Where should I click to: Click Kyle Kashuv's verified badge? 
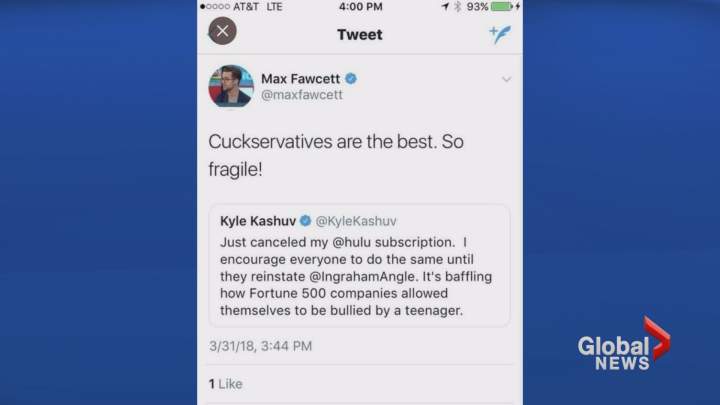point(305,221)
